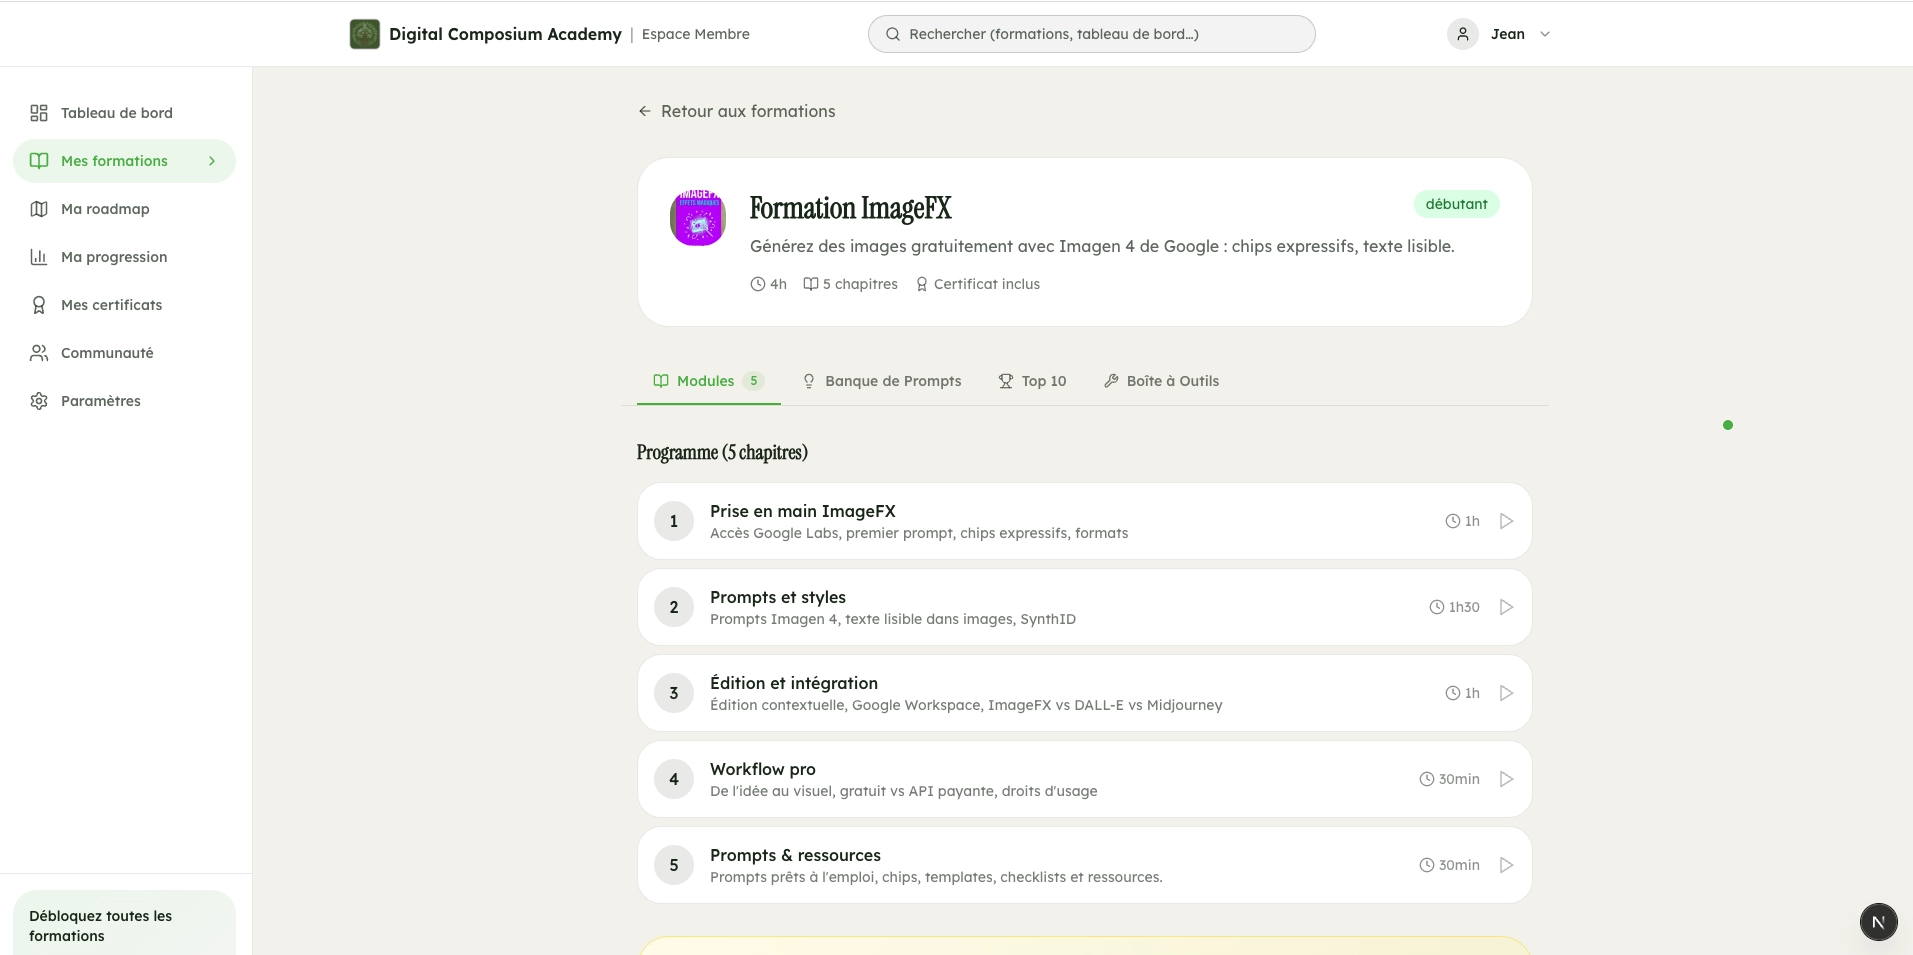The image size is (1913, 955).
Task: Click the Mes certificats badge icon
Action: coord(38,304)
